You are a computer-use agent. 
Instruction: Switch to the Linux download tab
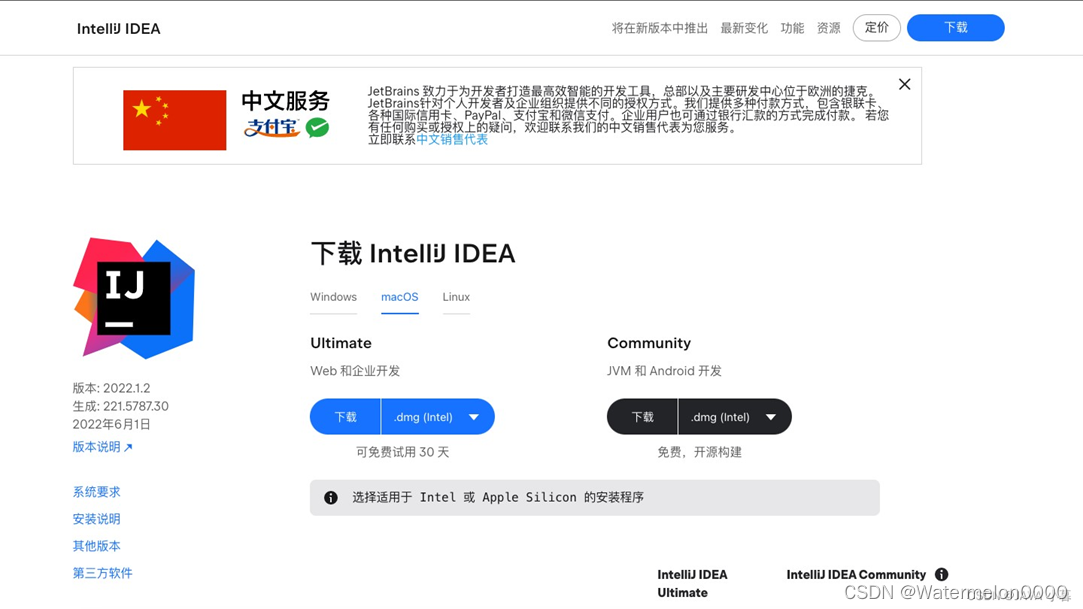coord(456,297)
